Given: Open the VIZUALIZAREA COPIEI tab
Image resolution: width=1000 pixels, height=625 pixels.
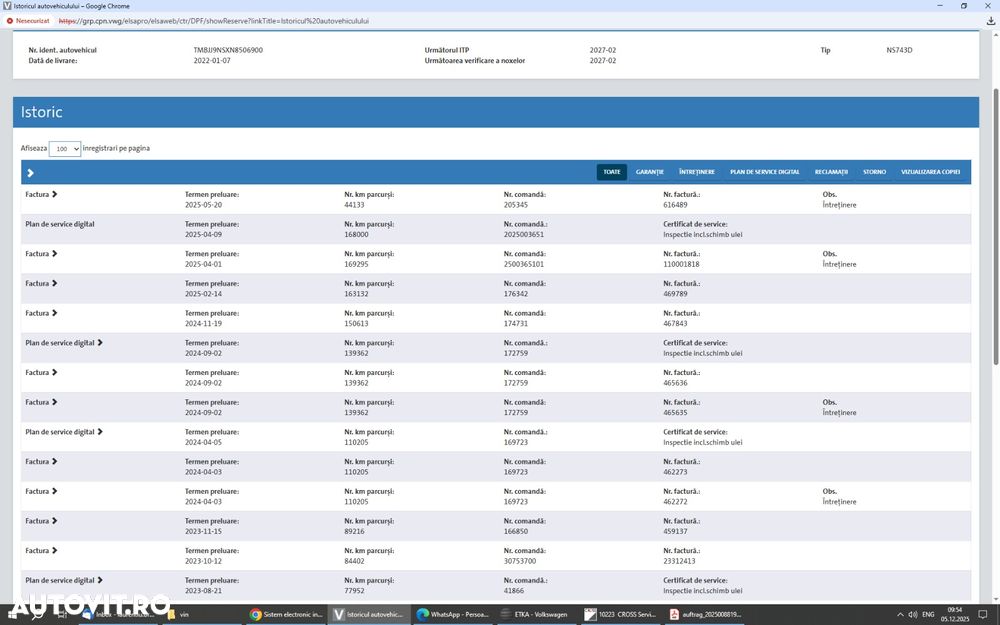Looking at the screenshot, I should (930, 172).
